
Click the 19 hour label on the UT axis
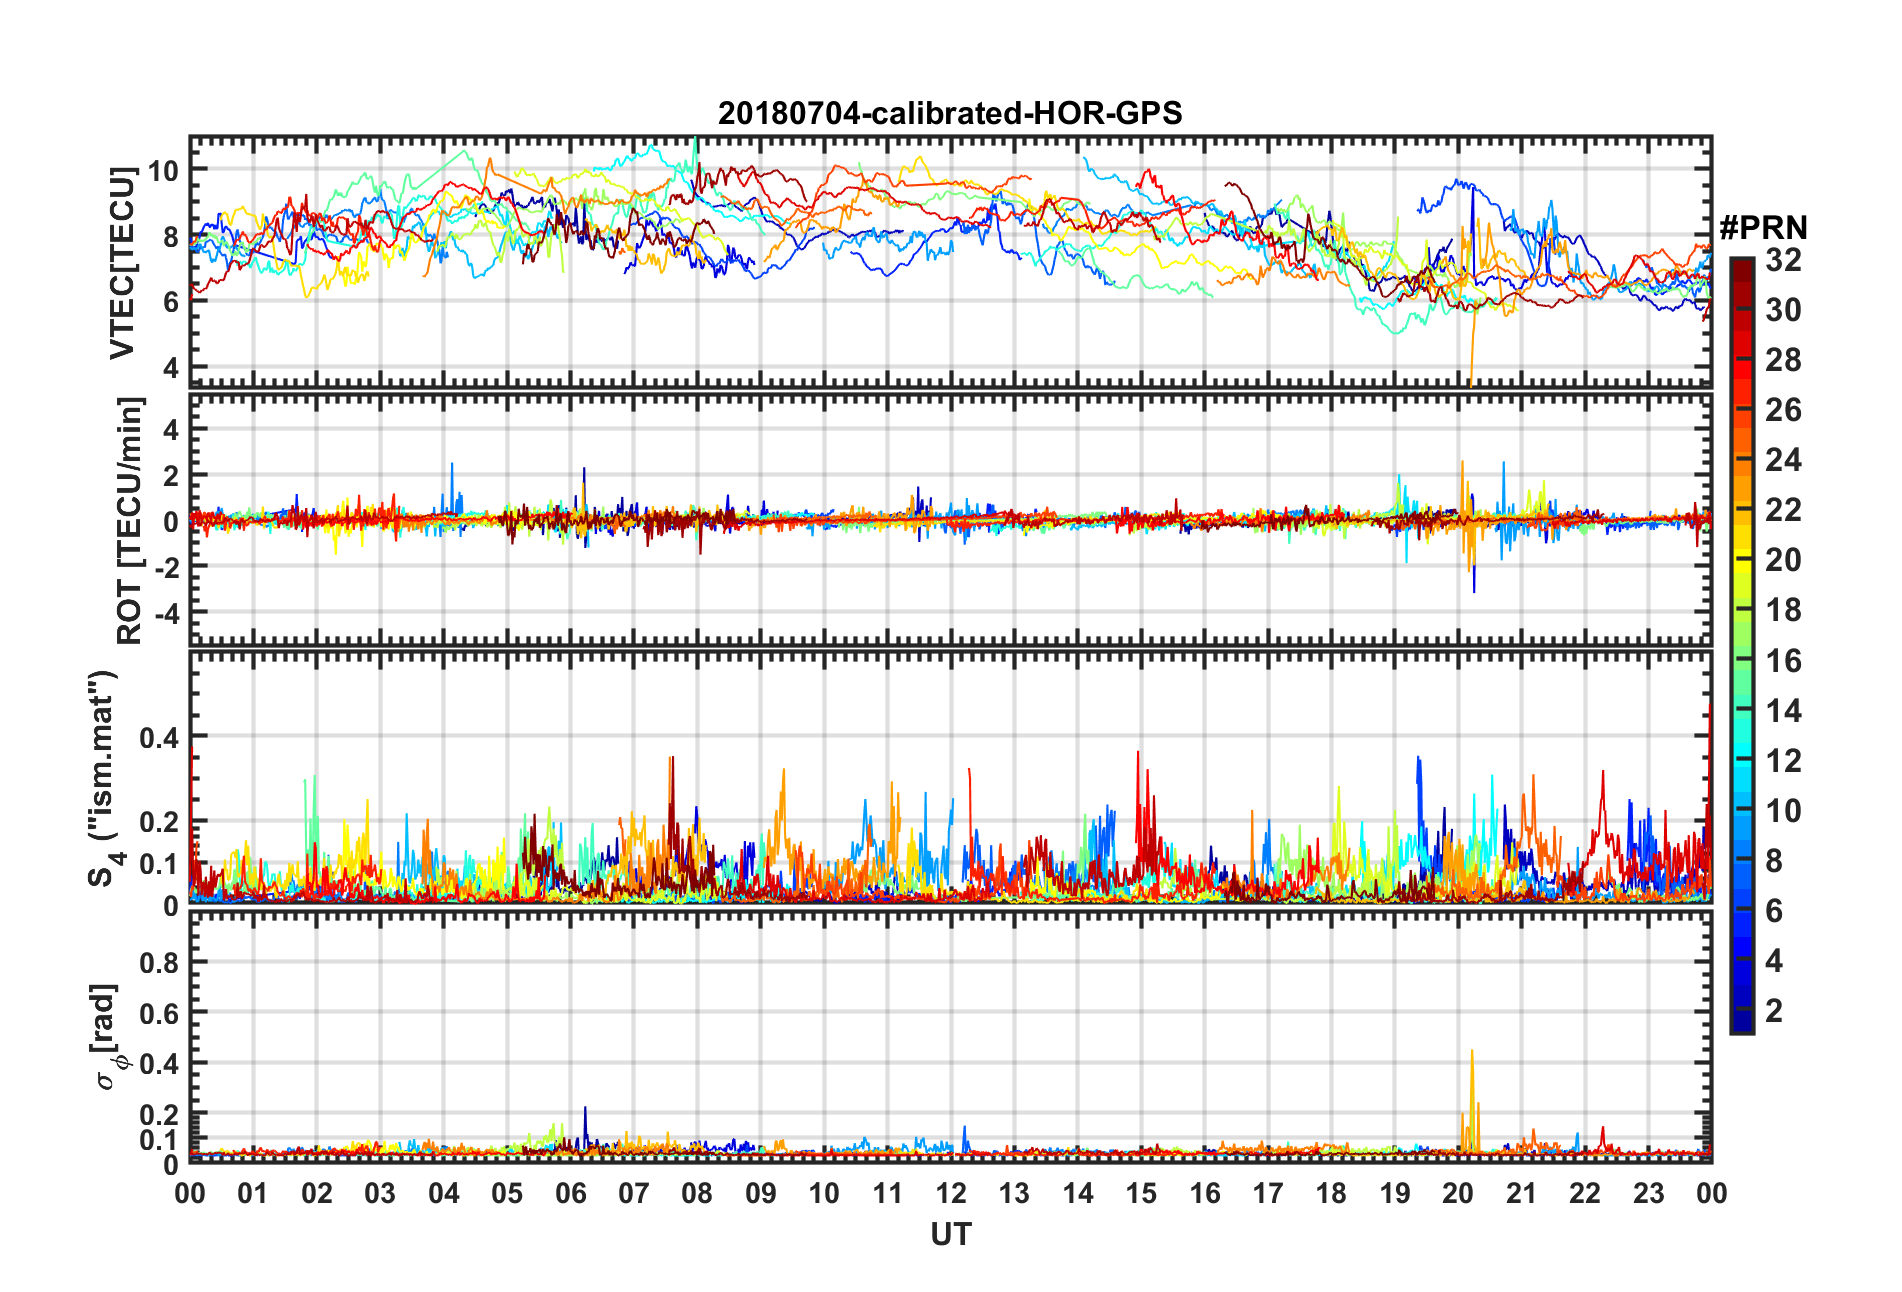(1395, 1193)
